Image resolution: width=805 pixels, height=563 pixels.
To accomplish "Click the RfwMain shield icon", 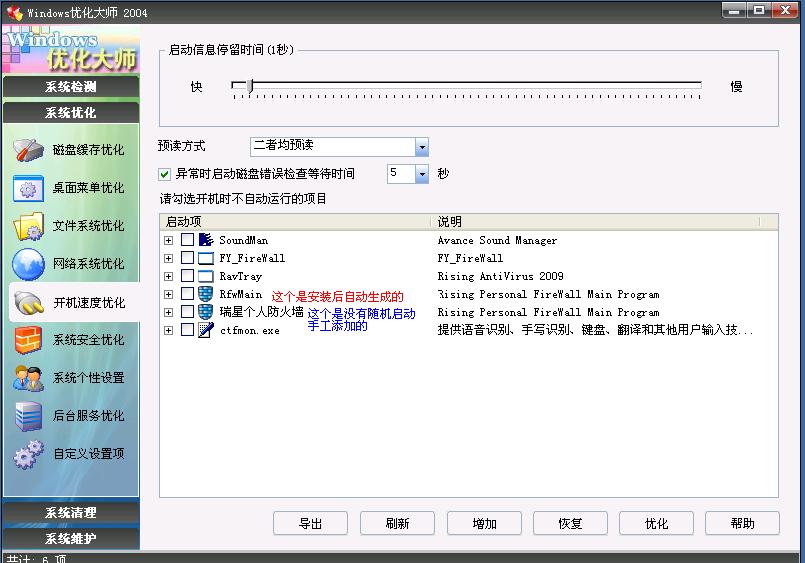I will (x=206, y=294).
